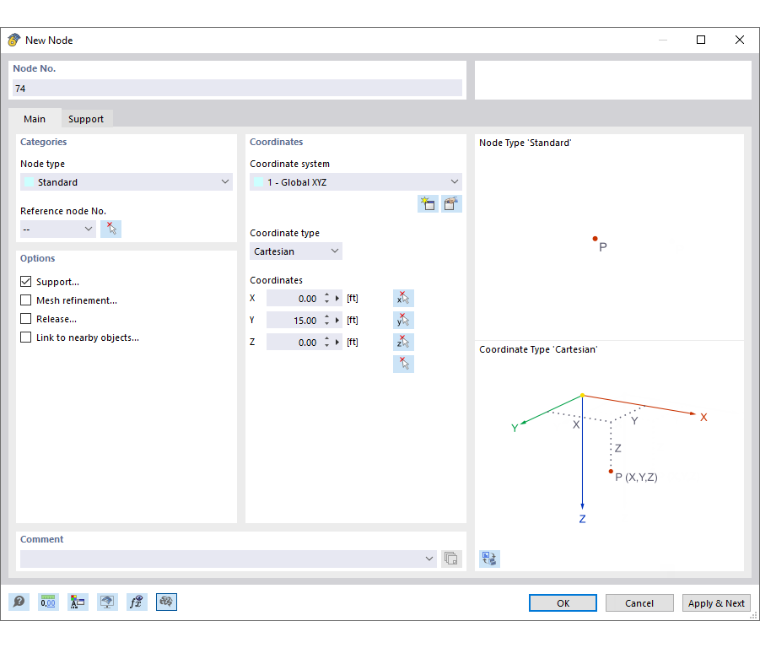Click the Y coordinate 15.00 field
Viewport: 760px width, 648px height.
294,320
